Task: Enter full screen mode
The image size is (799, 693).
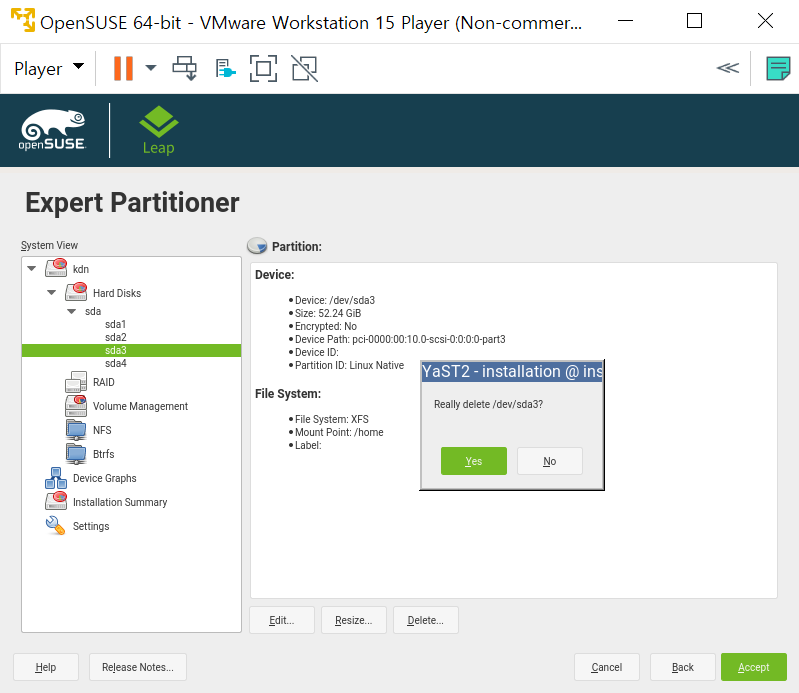Action: tap(263, 68)
